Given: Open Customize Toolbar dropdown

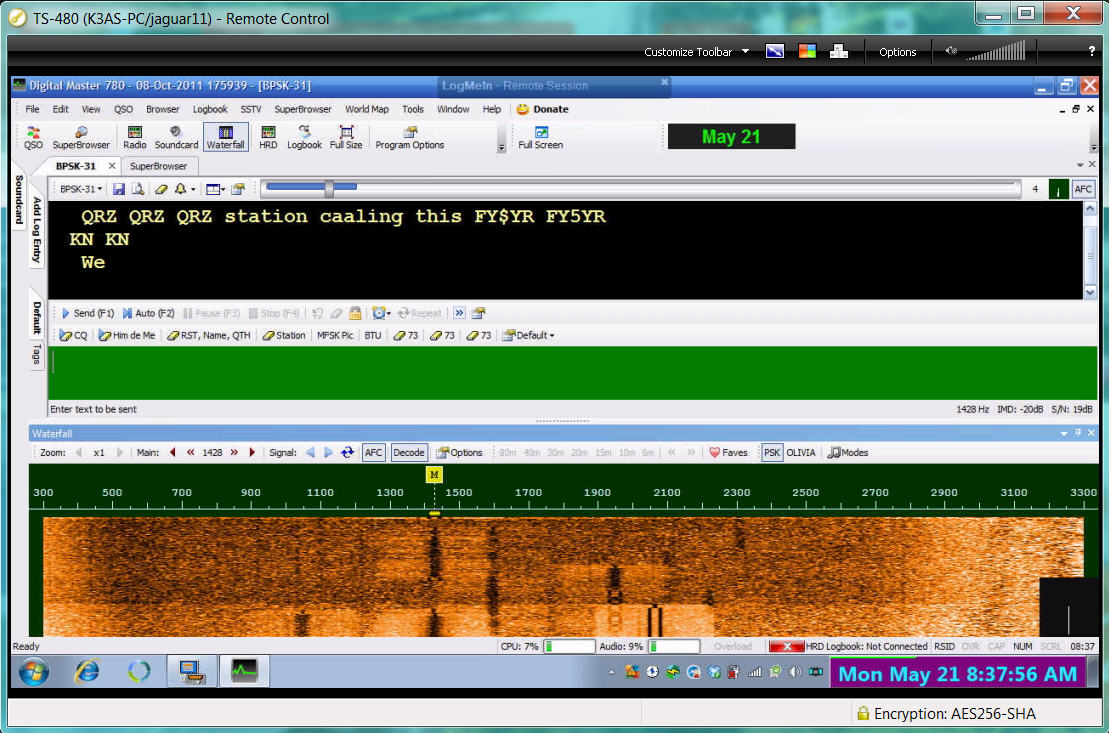Looking at the screenshot, I should tap(696, 52).
